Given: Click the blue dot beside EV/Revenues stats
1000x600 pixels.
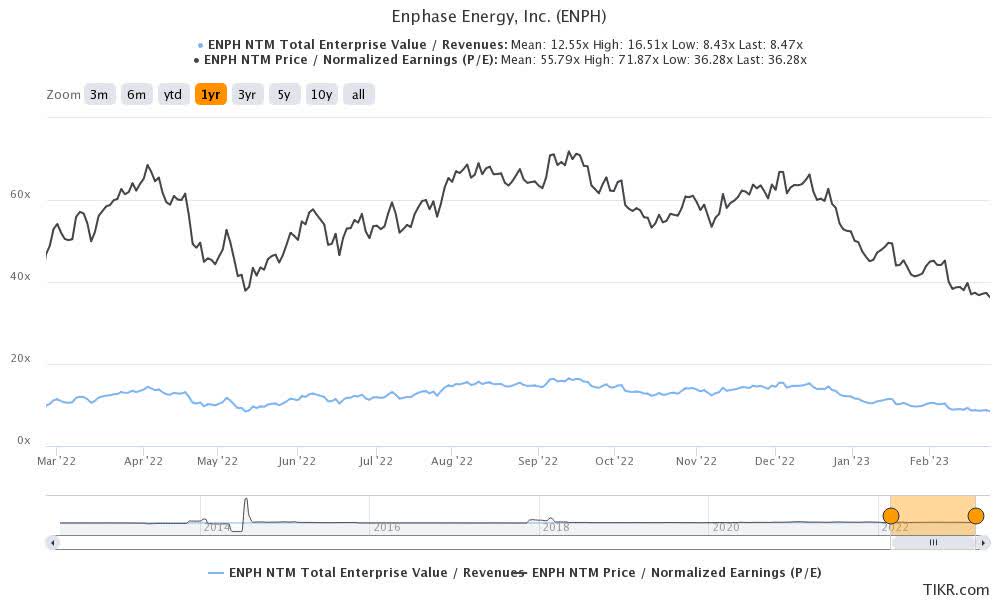Looking at the screenshot, I should click(x=198, y=44).
